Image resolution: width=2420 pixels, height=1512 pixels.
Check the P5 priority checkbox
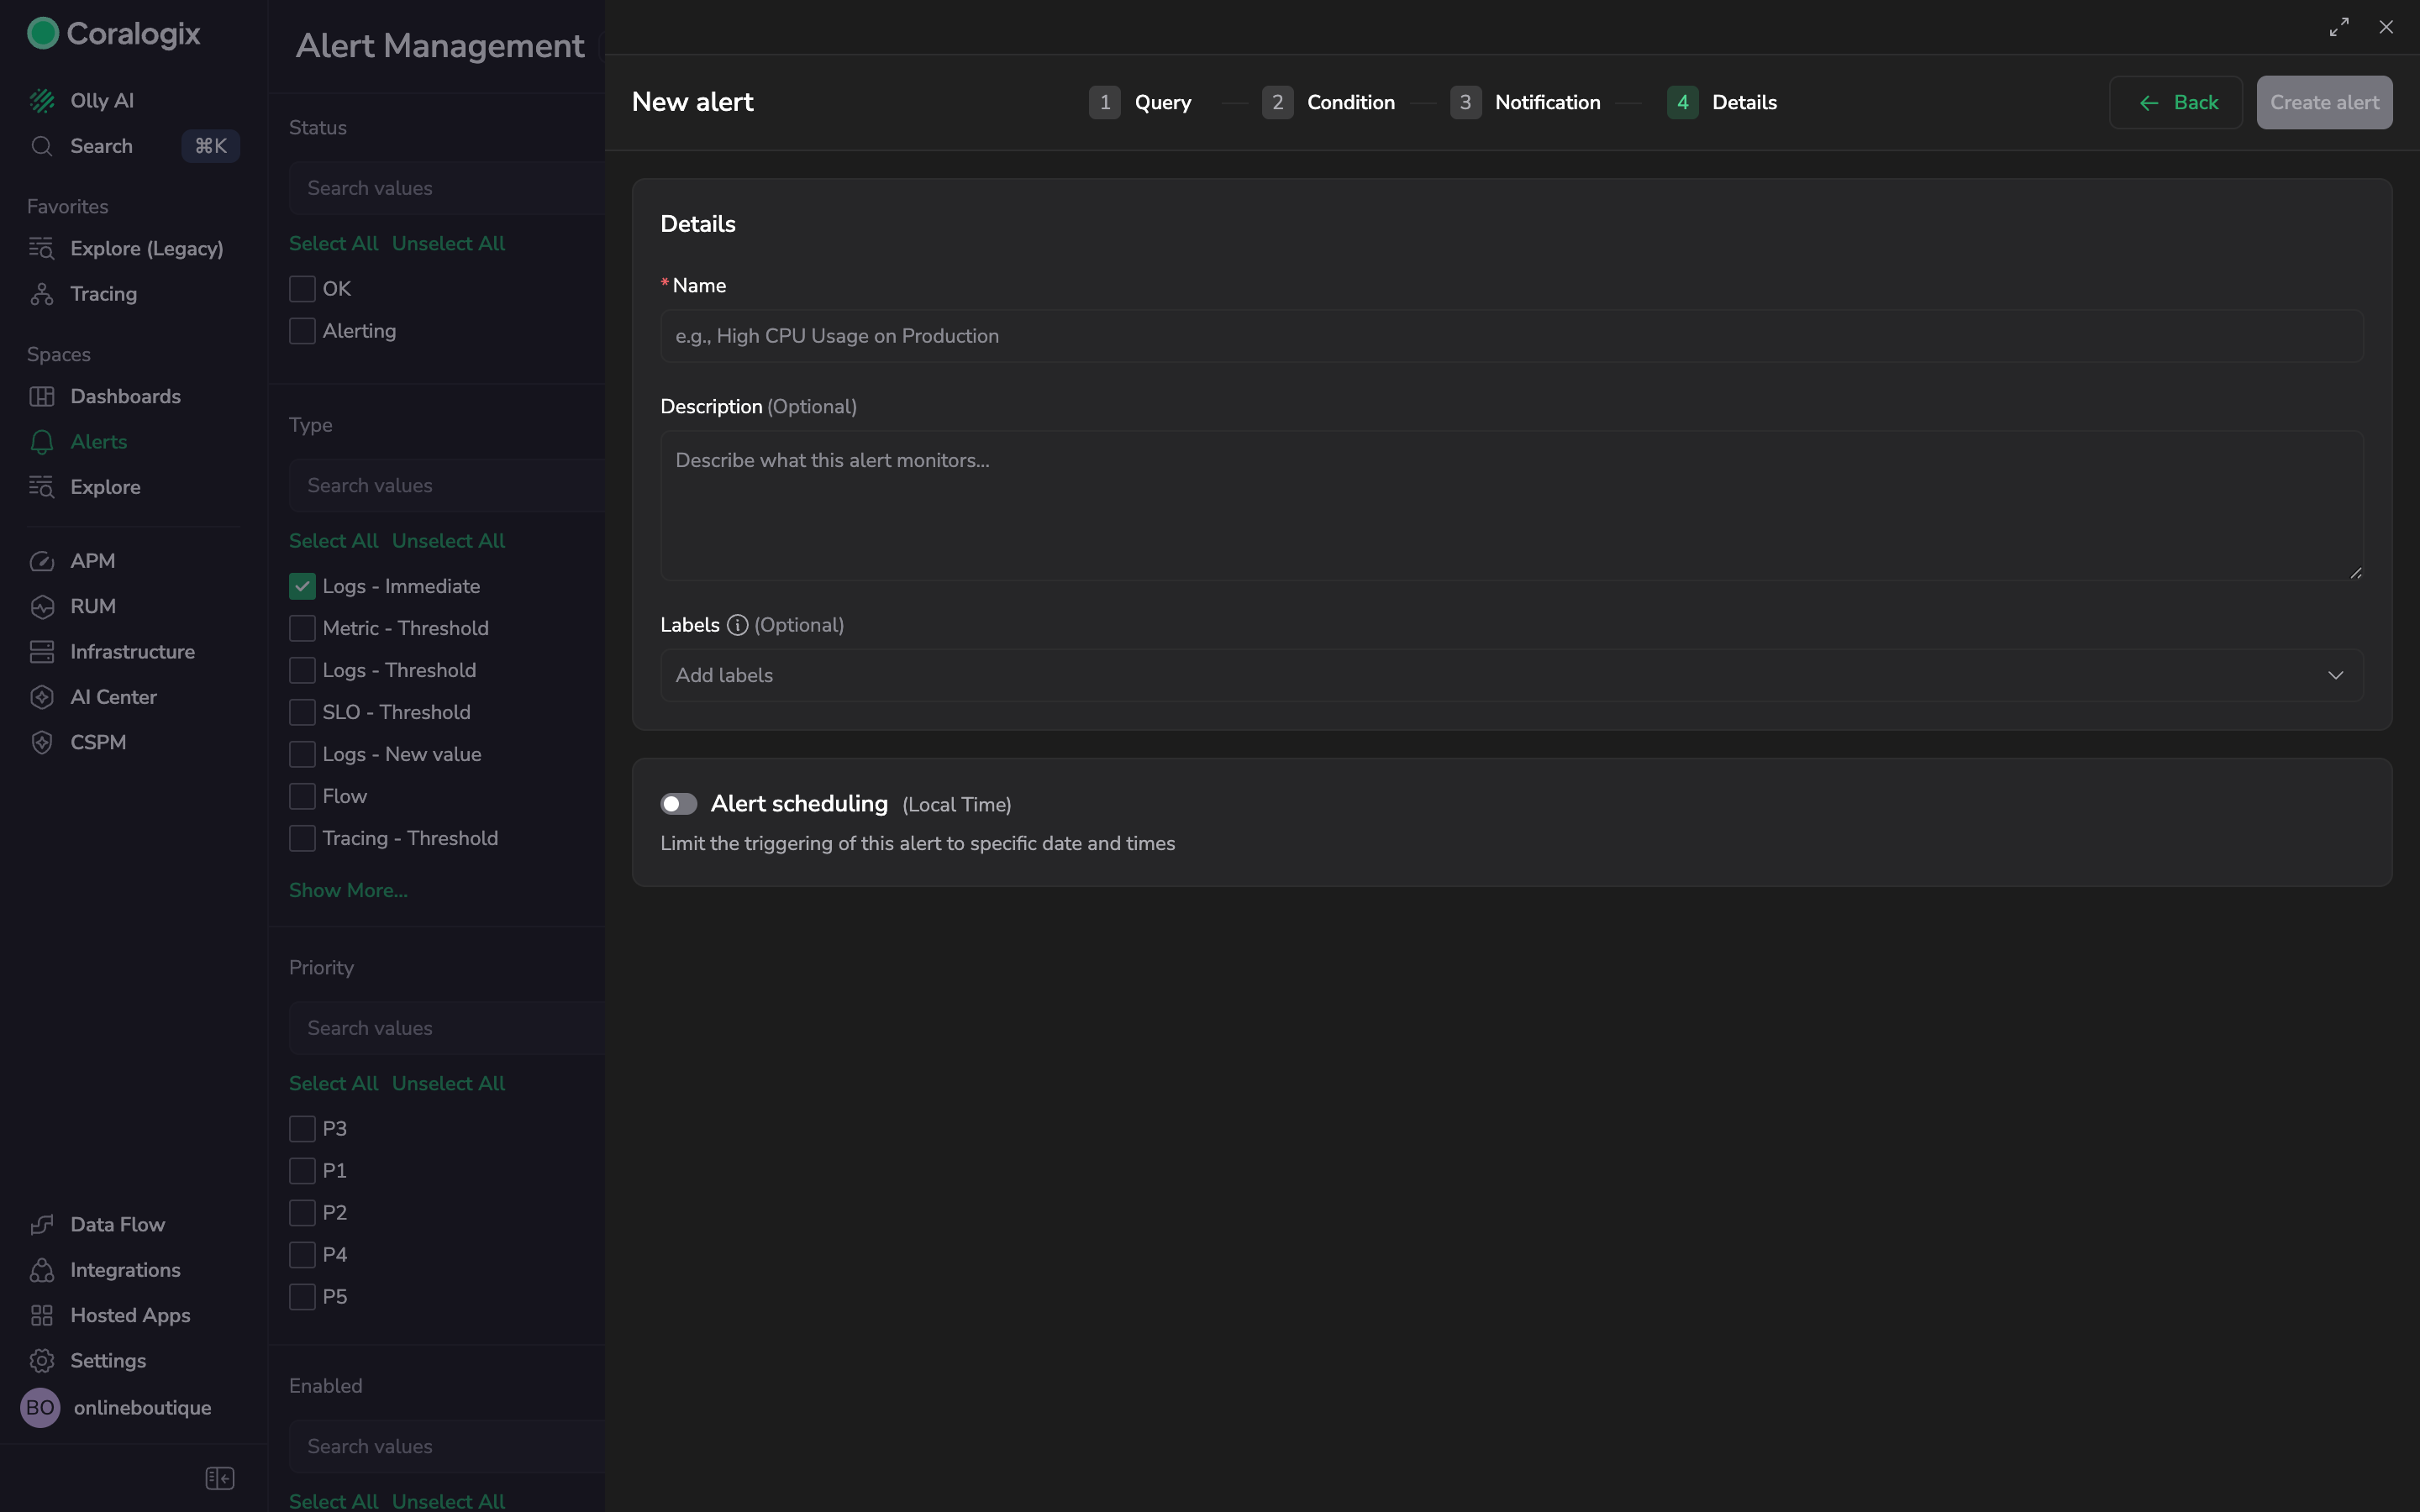point(302,1297)
